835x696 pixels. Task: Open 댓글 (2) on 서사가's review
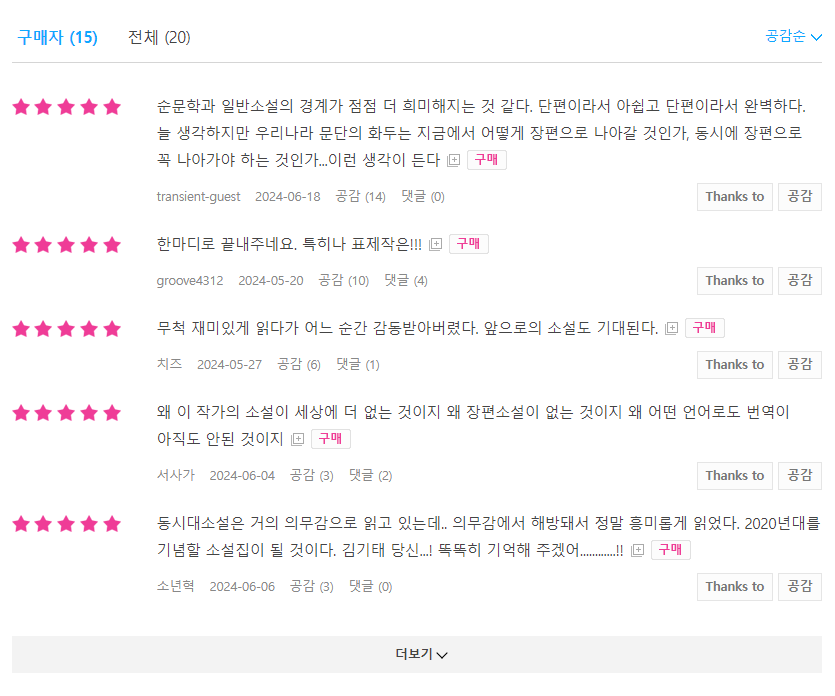[371, 476]
